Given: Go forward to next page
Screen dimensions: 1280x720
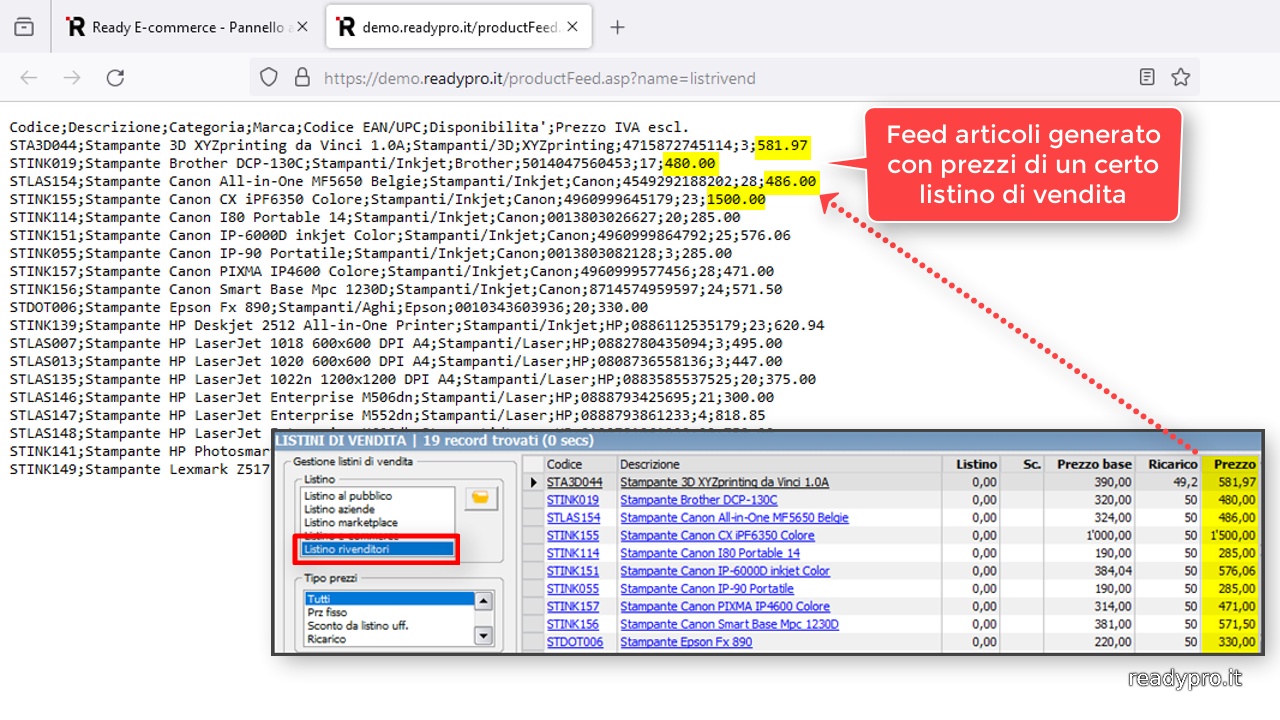Looking at the screenshot, I should 72,77.
